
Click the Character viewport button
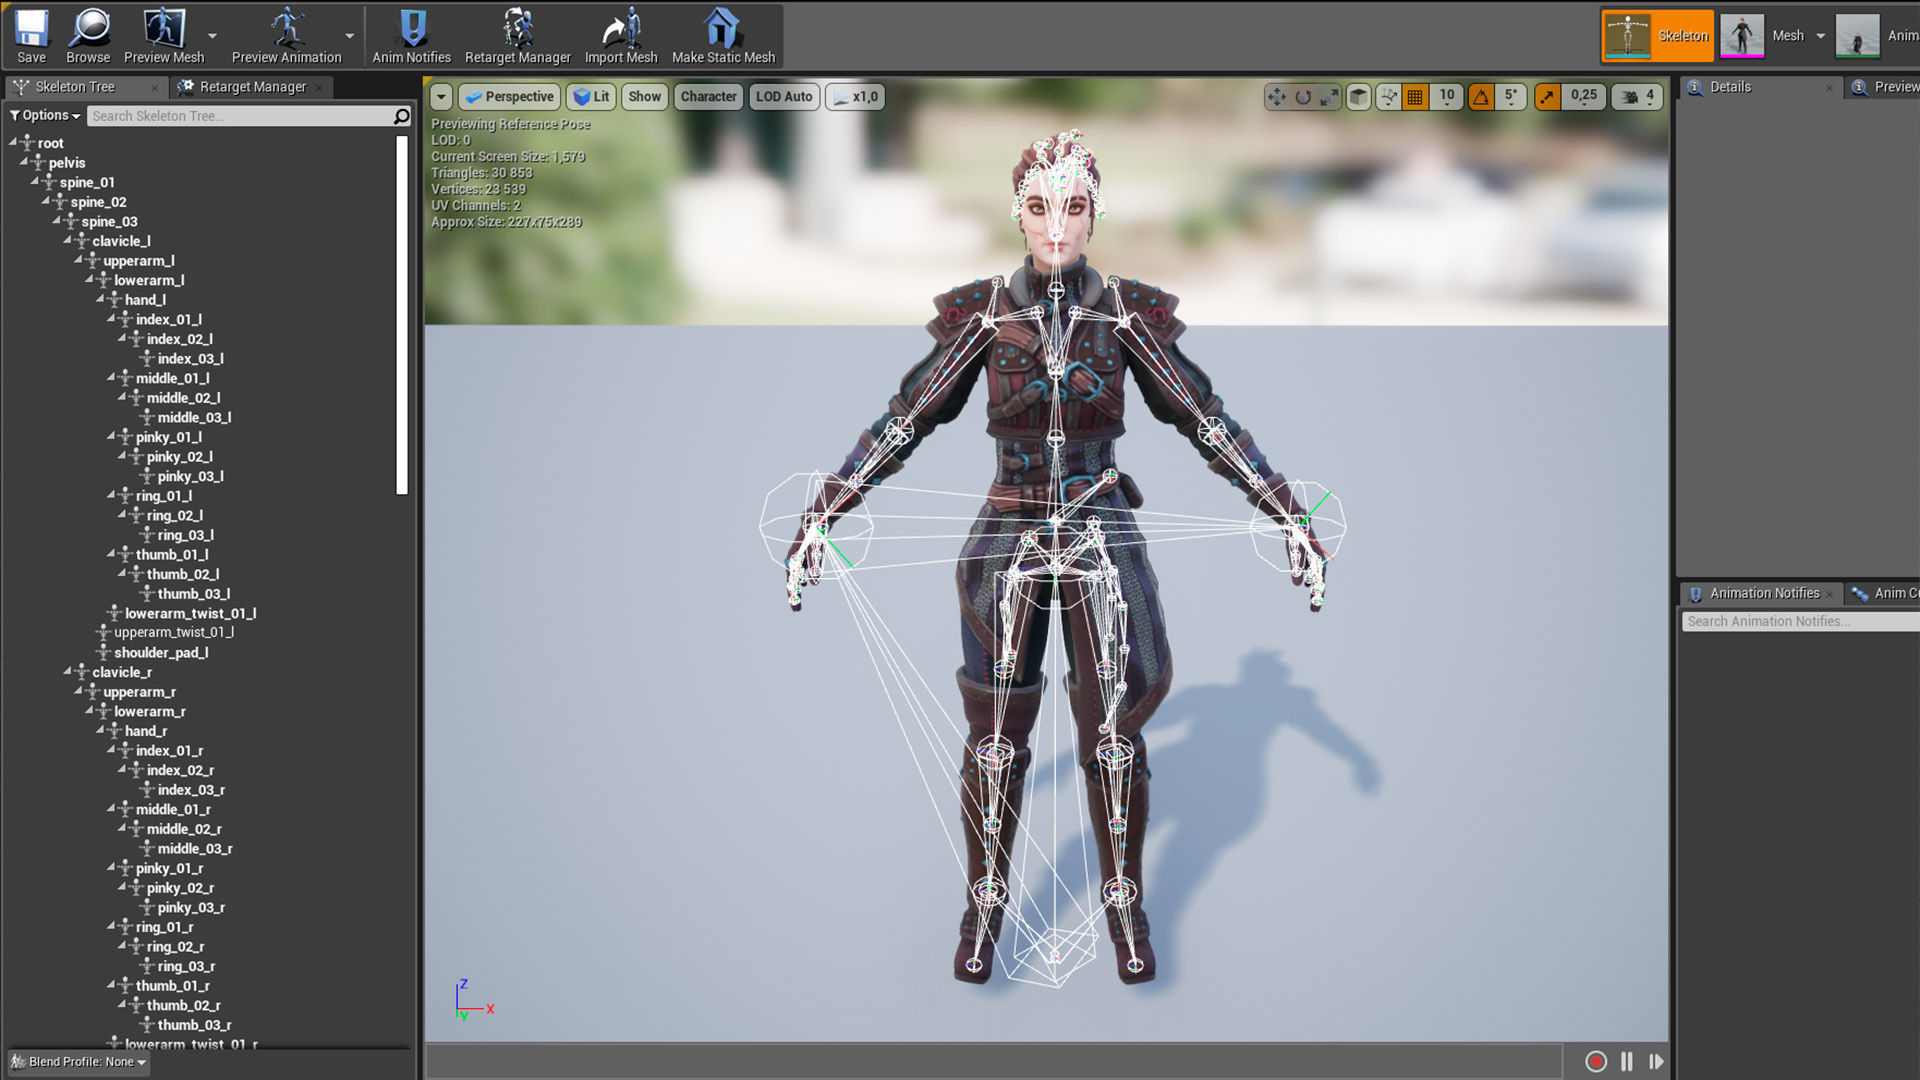point(708,97)
